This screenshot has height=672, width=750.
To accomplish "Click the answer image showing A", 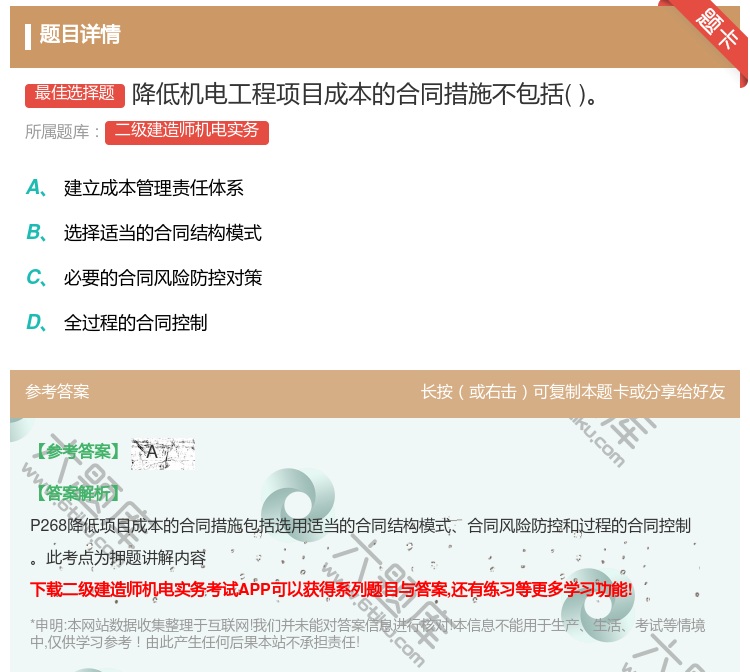I will (x=163, y=453).
